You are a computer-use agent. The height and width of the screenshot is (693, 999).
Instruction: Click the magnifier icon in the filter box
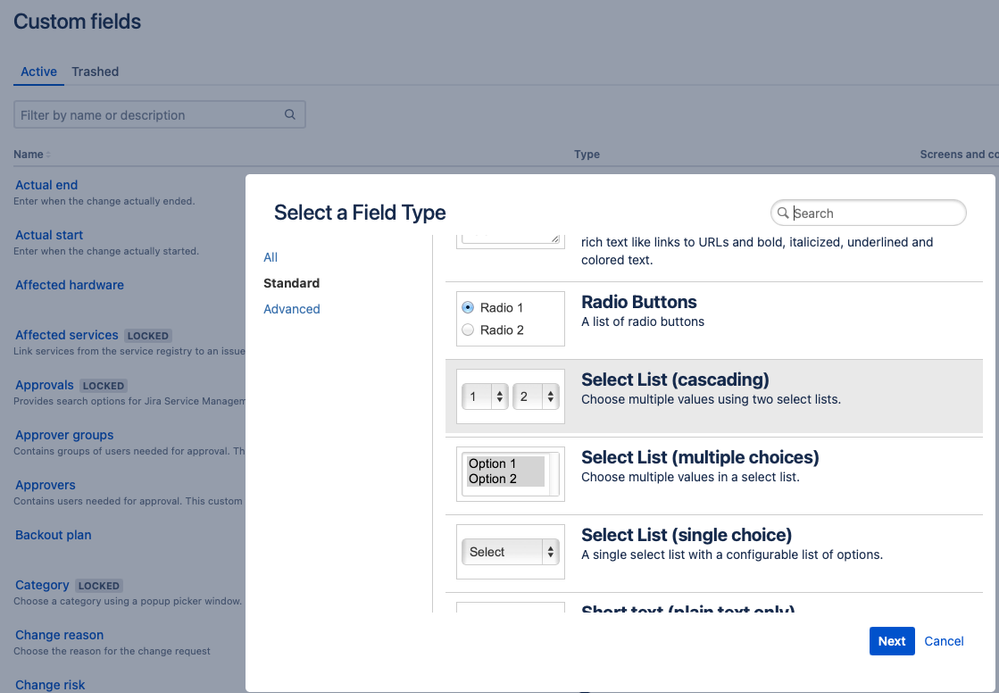[290, 115]
